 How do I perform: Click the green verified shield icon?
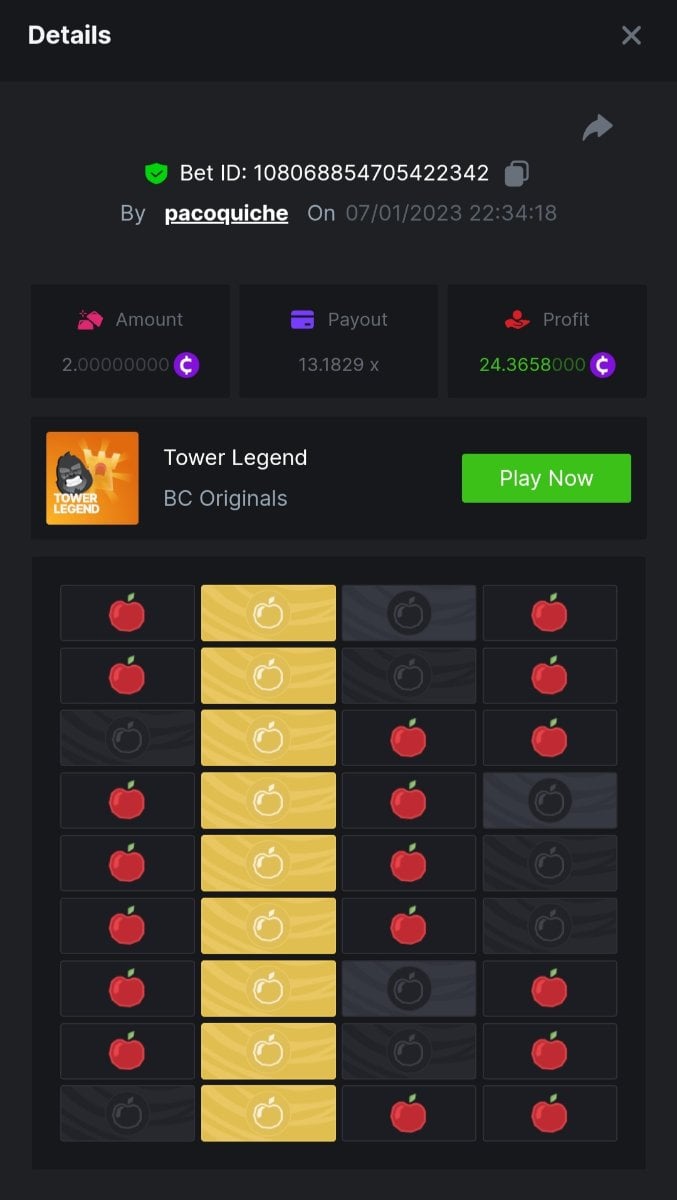(x=155, y=173)
